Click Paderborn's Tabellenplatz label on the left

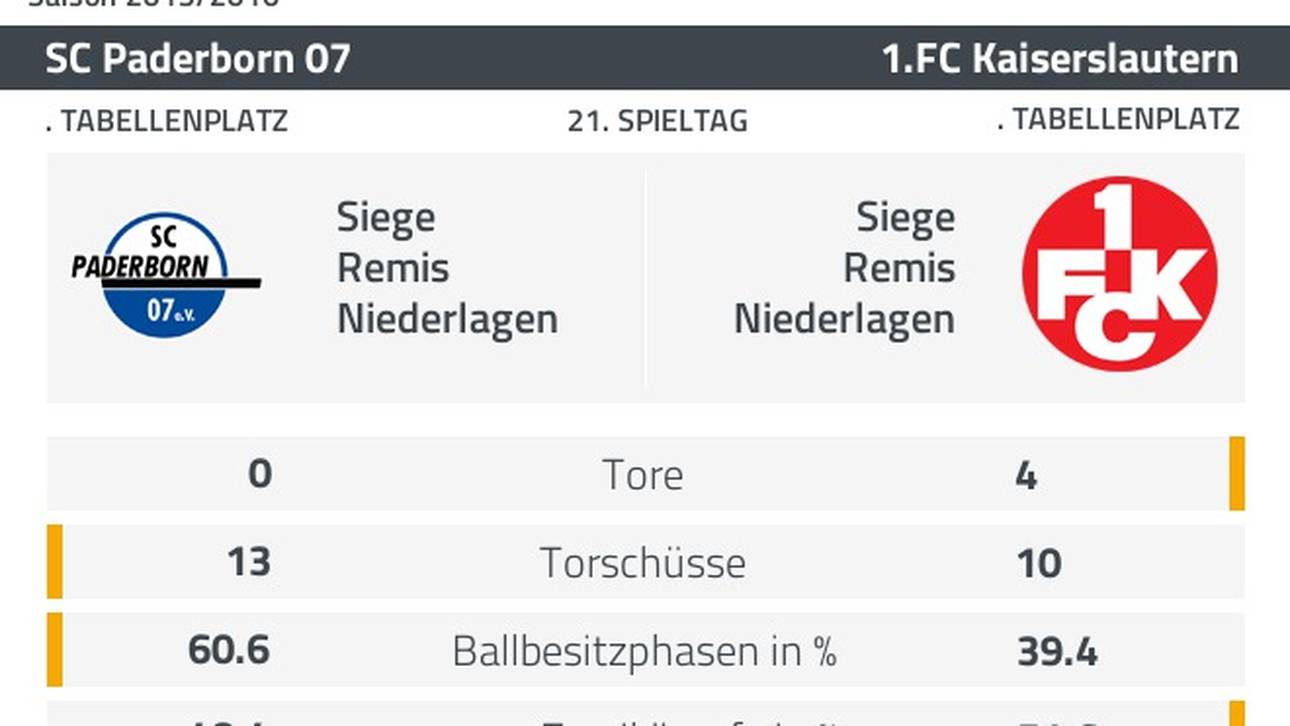(167, 121)
